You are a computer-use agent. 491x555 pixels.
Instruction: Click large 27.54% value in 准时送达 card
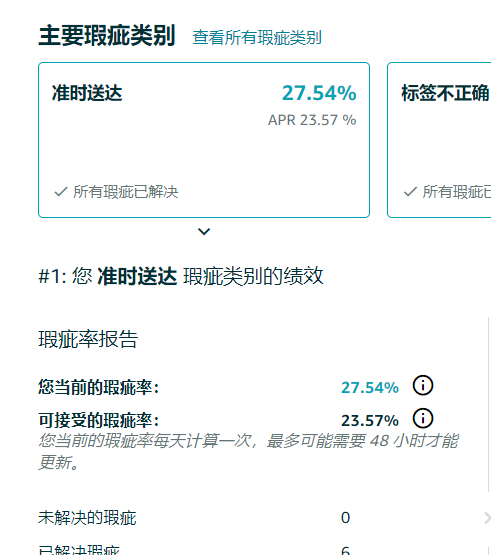(319, 93)
